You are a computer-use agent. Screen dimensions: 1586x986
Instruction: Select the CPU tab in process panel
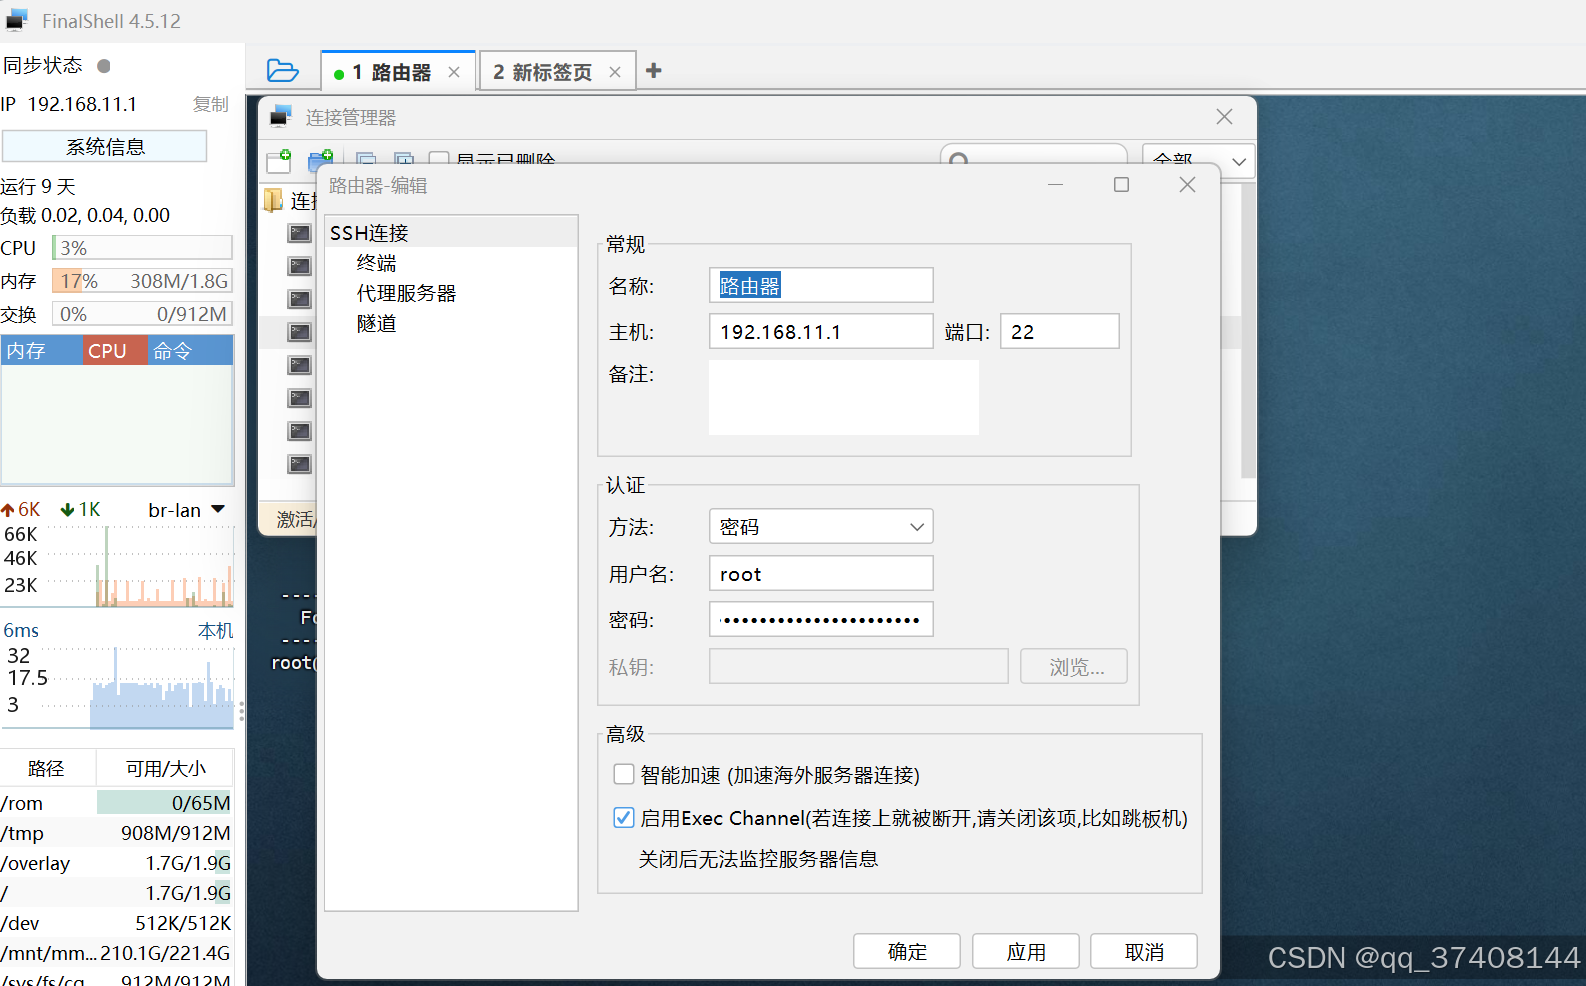pyautogui.click(x=115, y=351)
